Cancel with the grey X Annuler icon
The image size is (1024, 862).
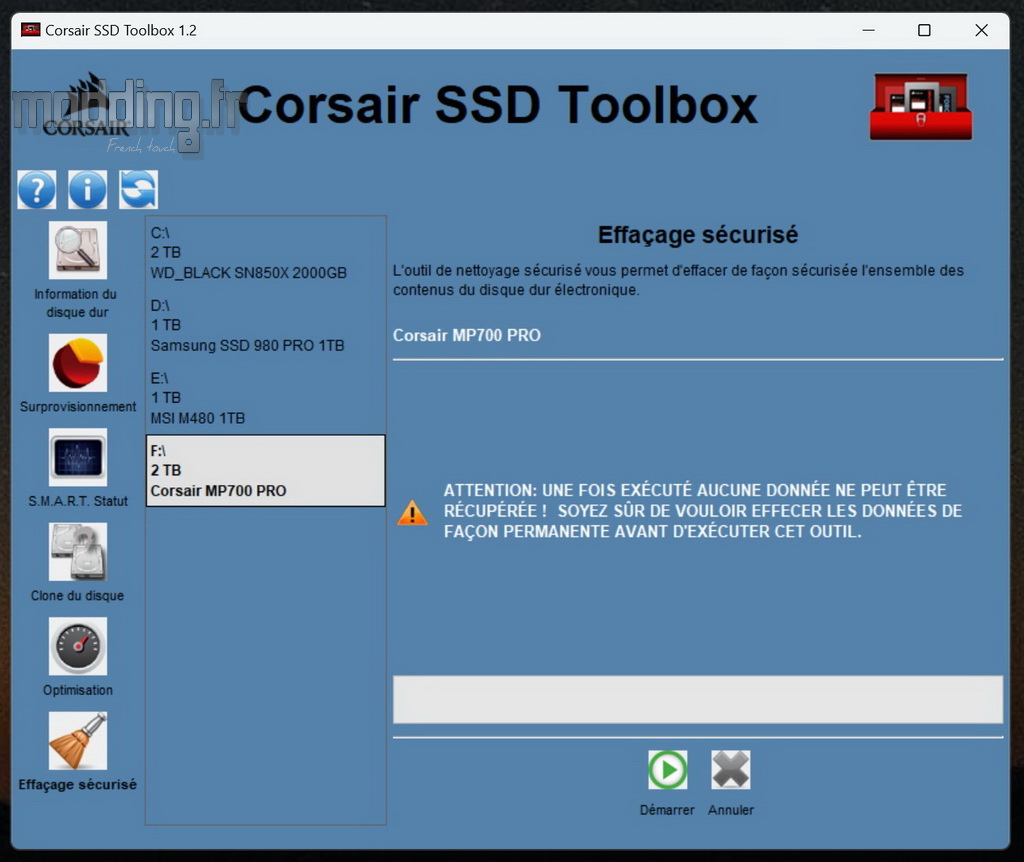click(731, 770)
